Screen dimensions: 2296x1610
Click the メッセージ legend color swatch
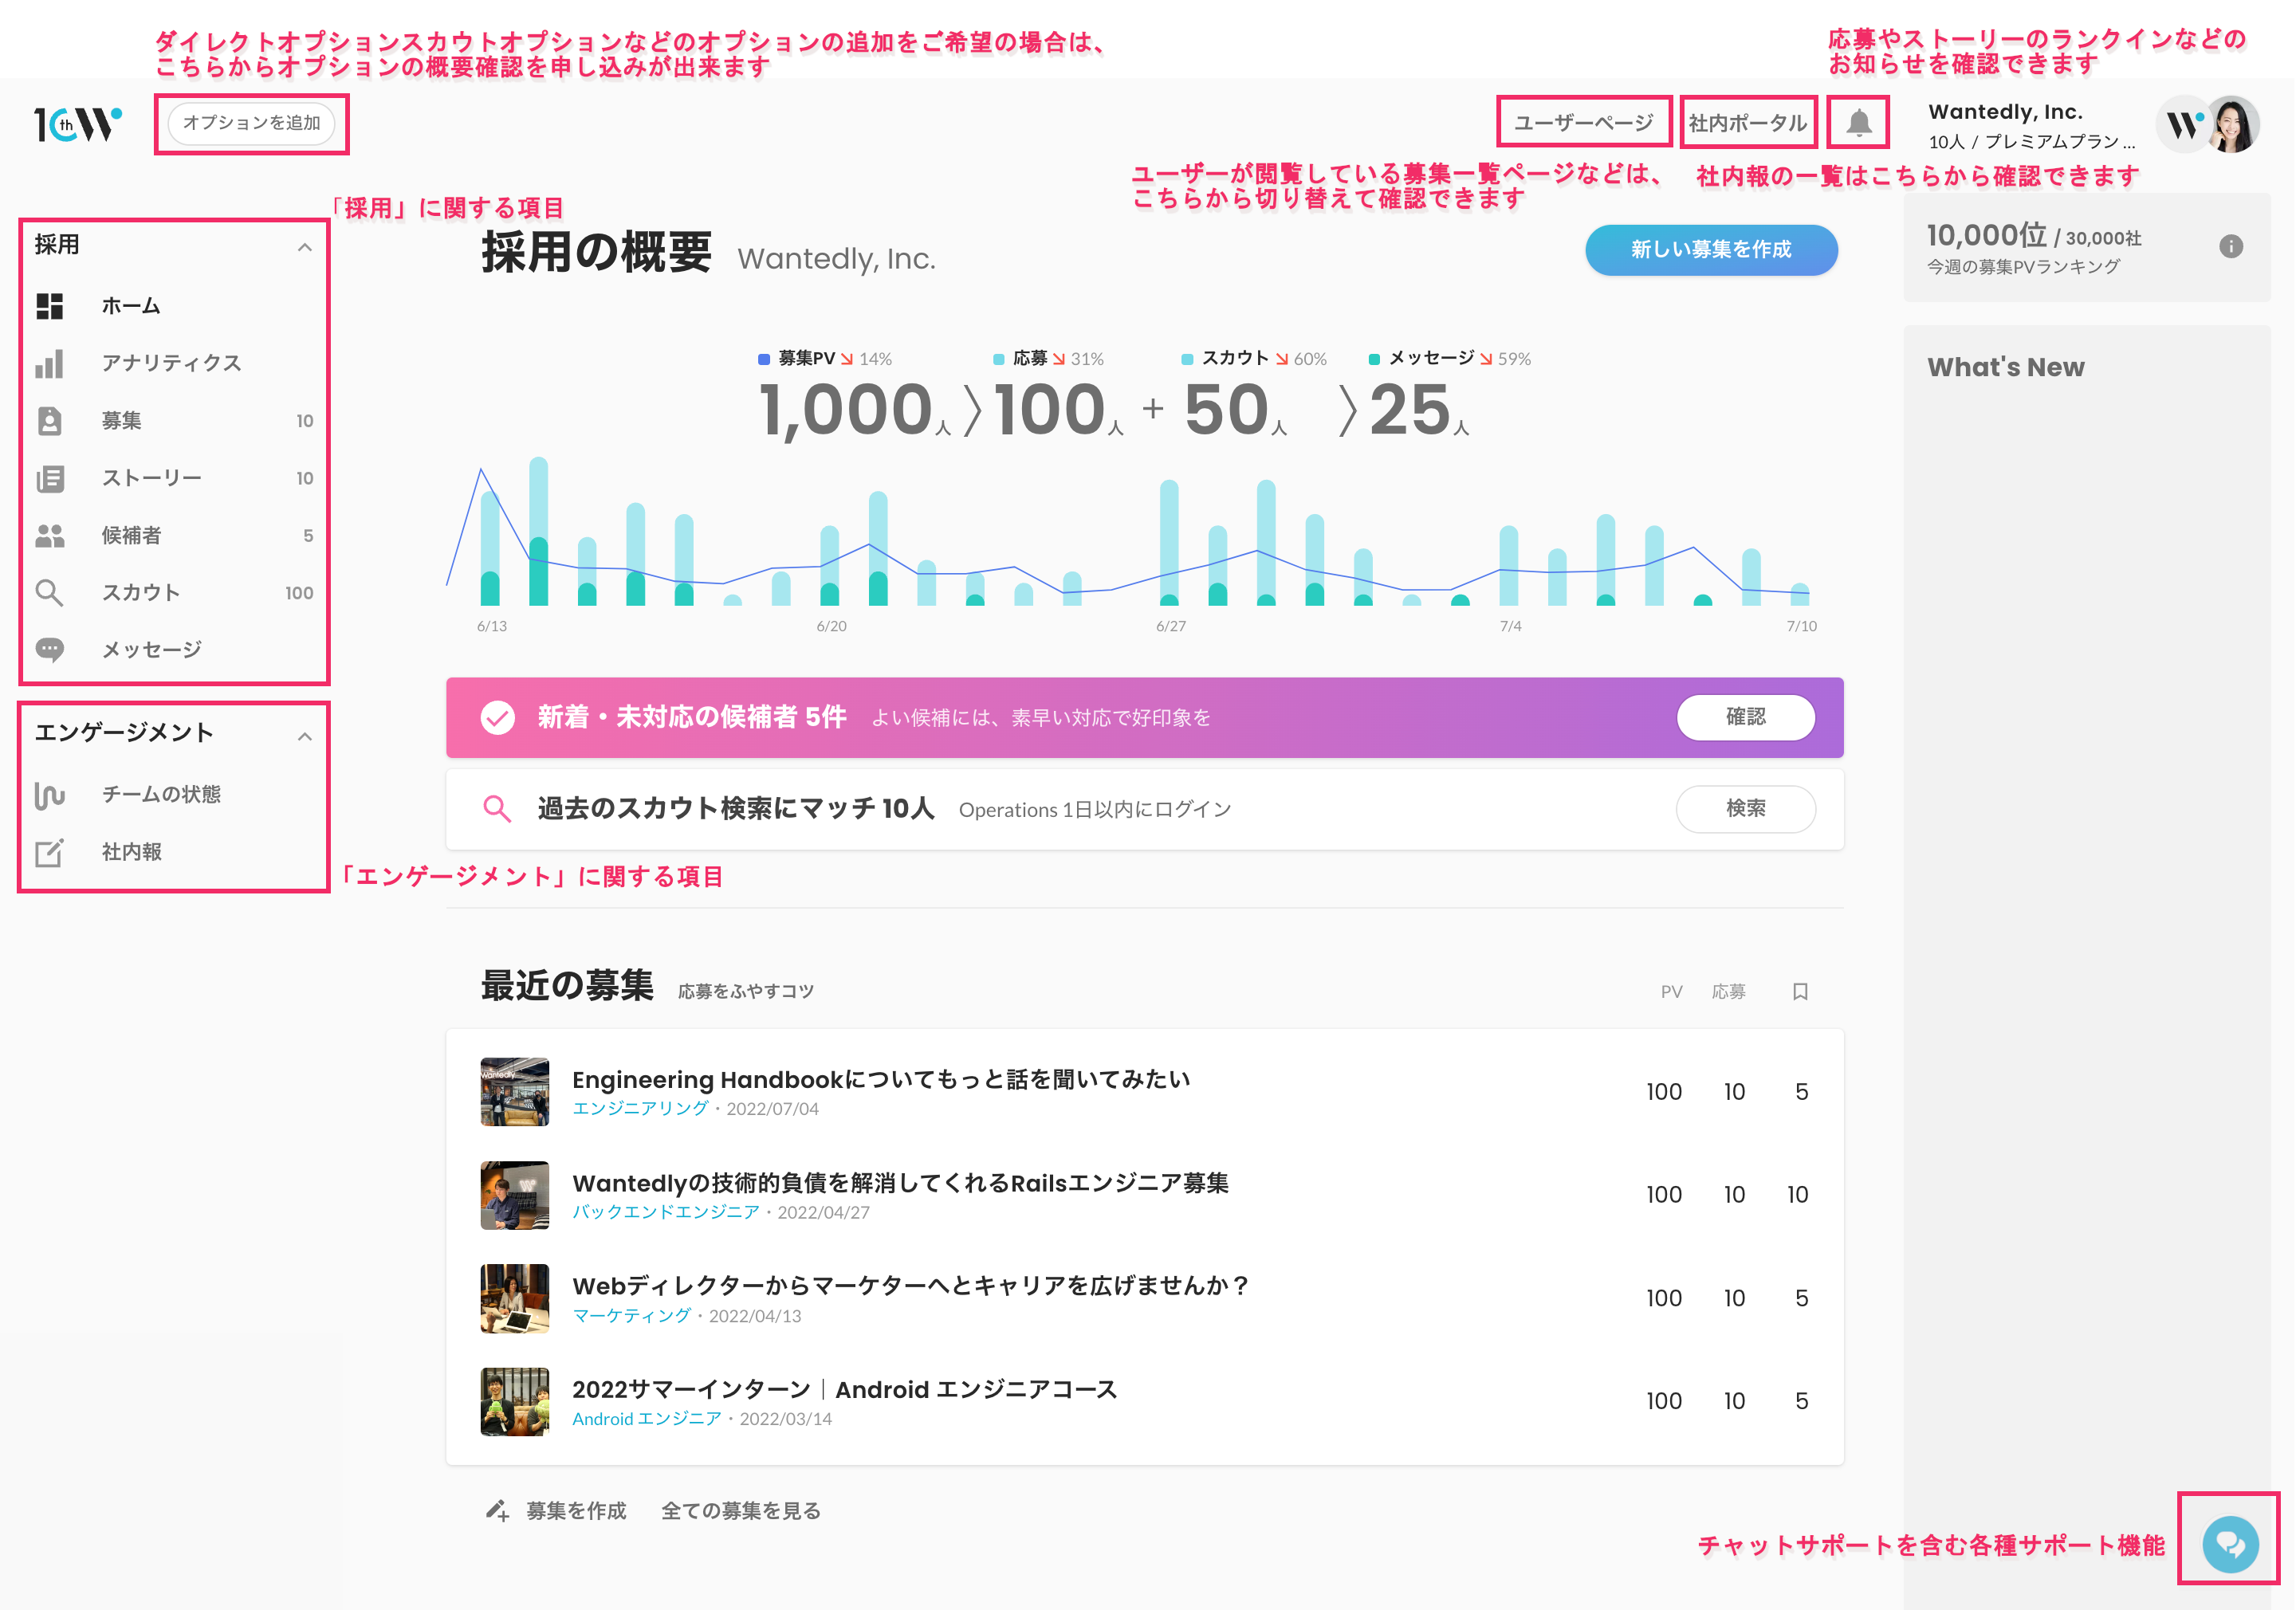click(1374, 359)
